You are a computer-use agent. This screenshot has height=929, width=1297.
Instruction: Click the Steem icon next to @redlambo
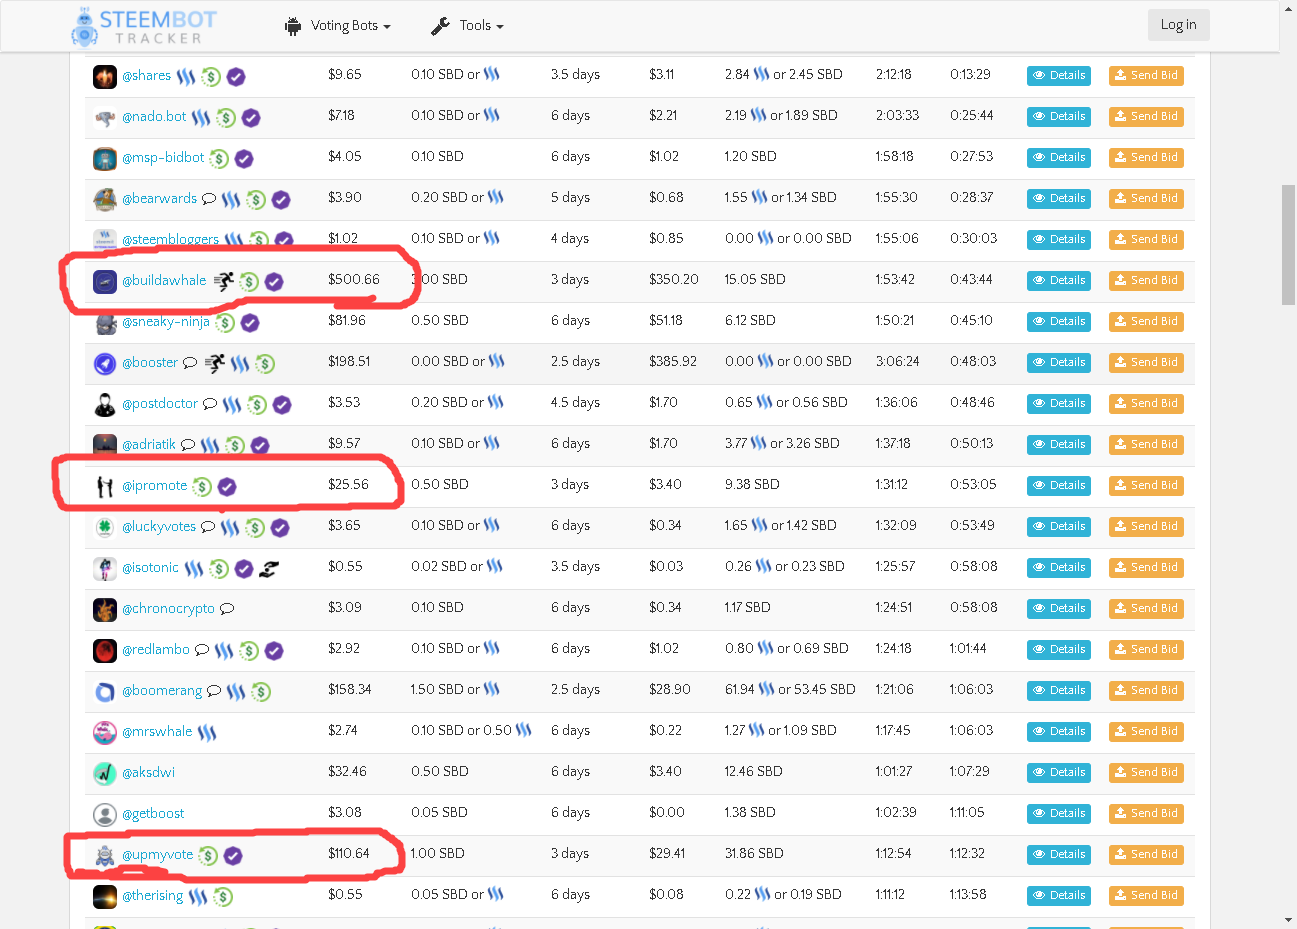(x=224, y=651)
